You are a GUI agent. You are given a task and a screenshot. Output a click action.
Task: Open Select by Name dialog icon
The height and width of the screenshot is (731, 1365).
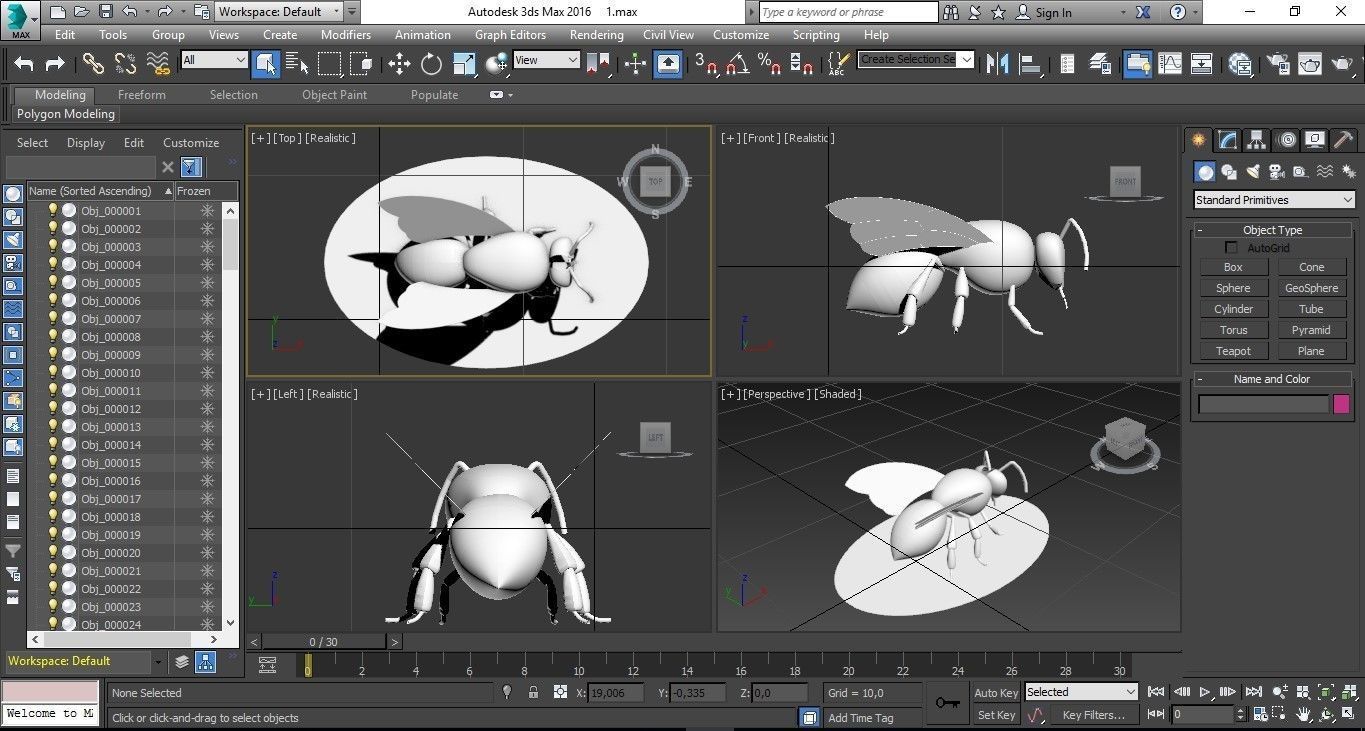click(x=297, y=64)
